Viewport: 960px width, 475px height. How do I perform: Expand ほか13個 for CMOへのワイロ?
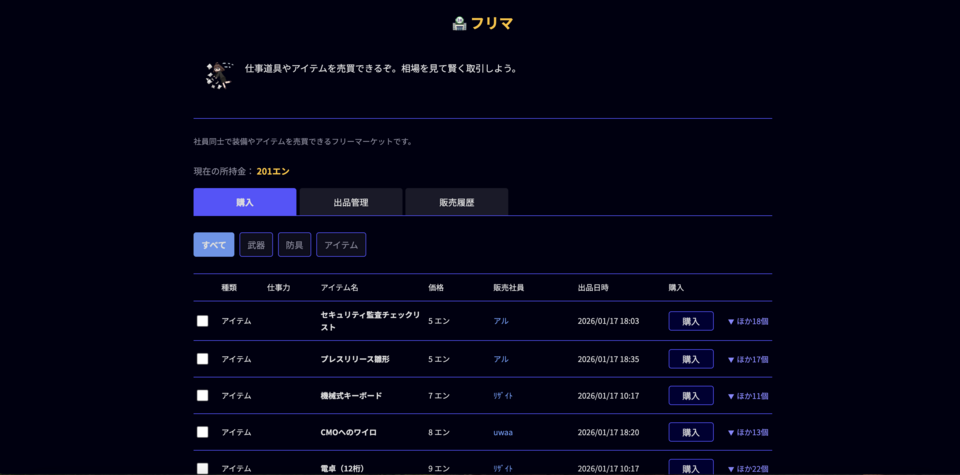pos(748,432)
